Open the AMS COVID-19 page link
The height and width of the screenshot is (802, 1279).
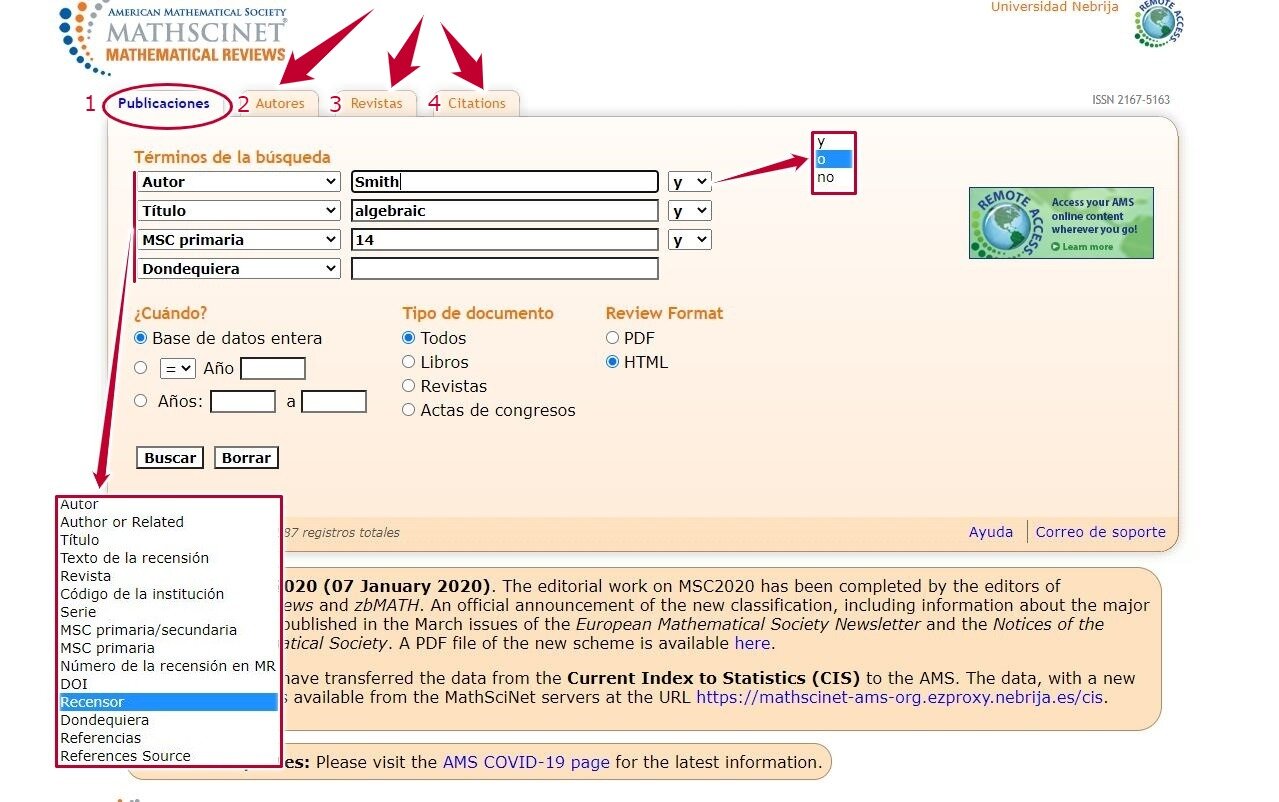pos(526,762)
